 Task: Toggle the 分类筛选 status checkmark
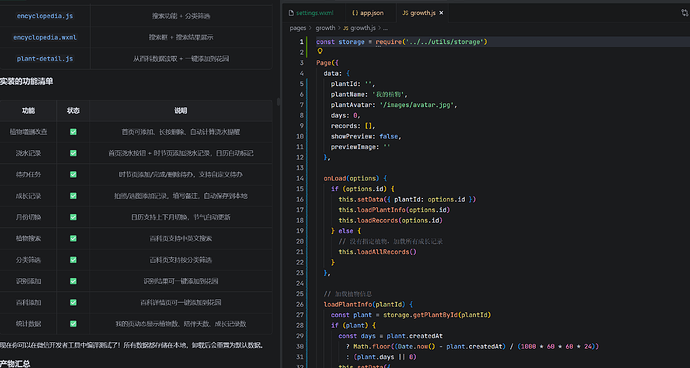pos(73,260)
